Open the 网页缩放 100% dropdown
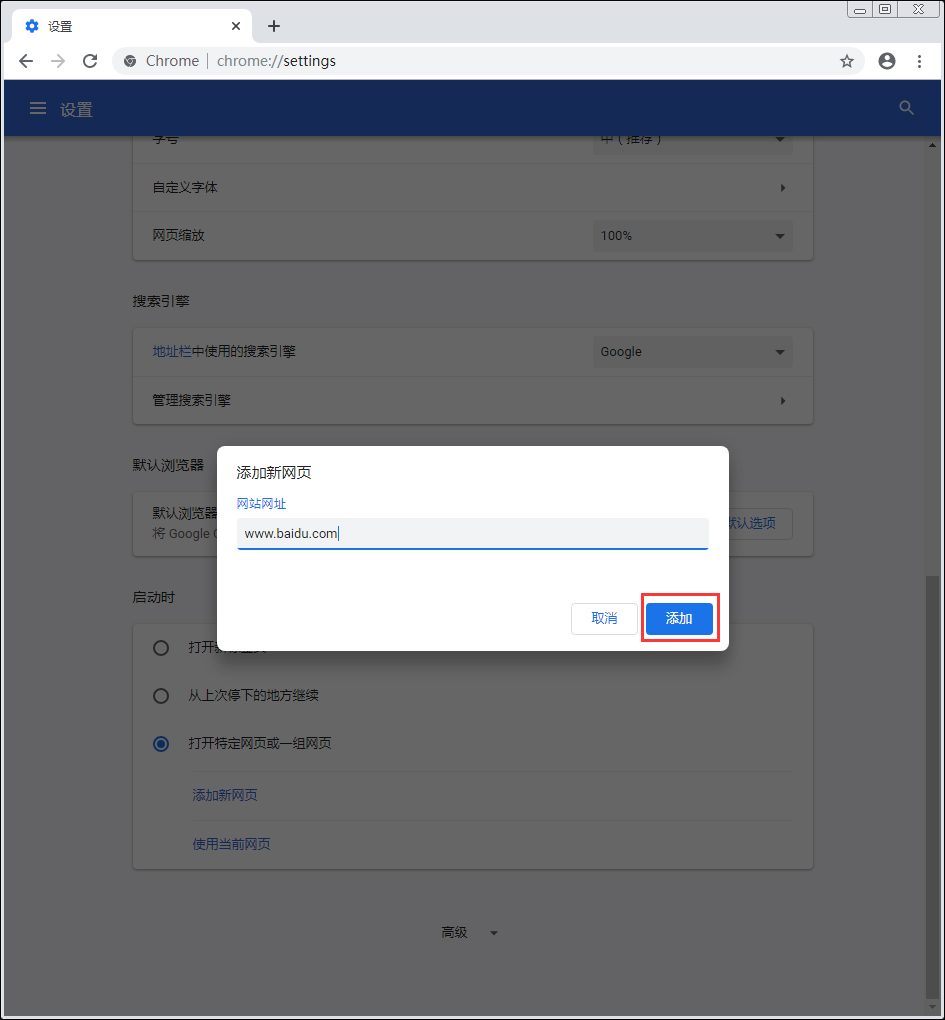Viewport: 945px width, 1020px height. [x=693, y=235]
